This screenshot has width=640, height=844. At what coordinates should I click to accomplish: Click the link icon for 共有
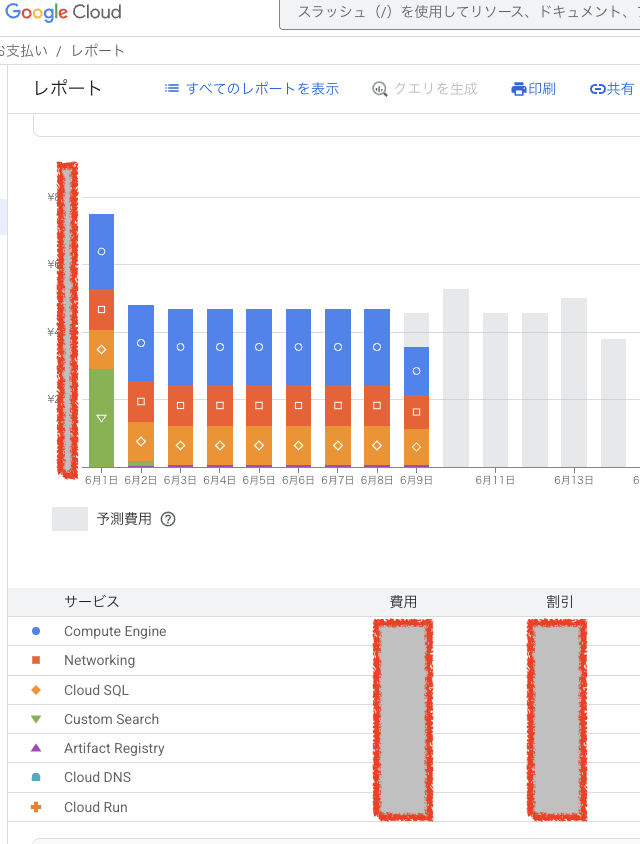(x=598, y=89)
